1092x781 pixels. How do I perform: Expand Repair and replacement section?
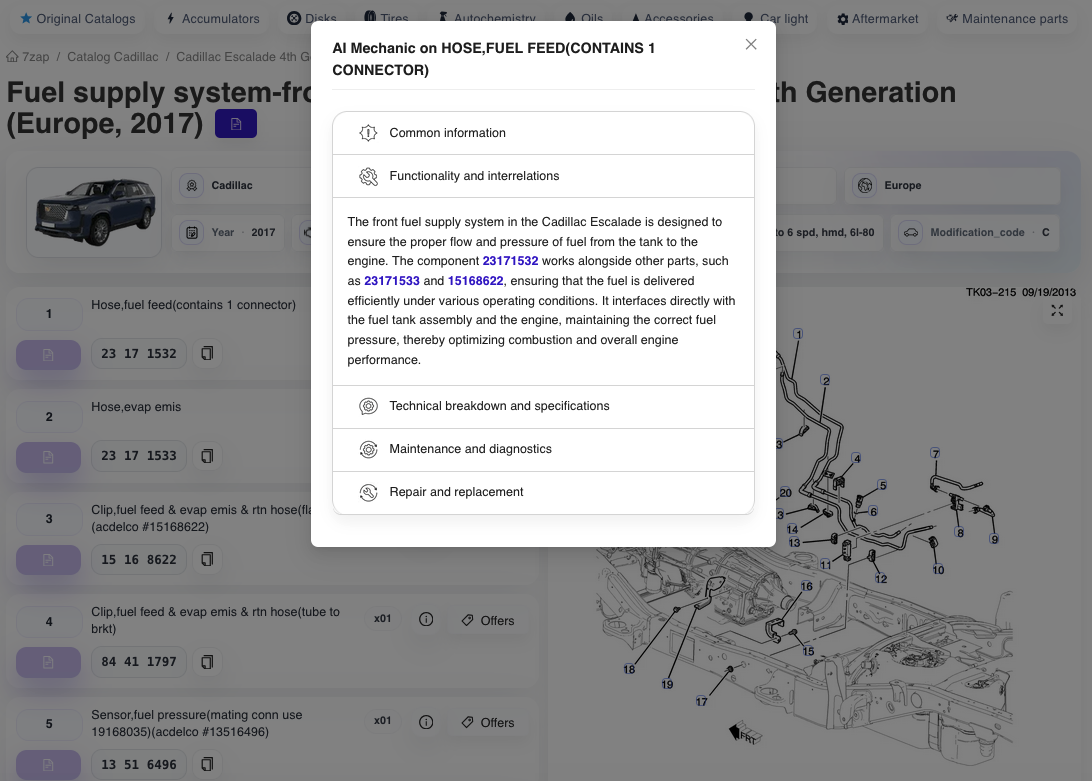[543, 493]
